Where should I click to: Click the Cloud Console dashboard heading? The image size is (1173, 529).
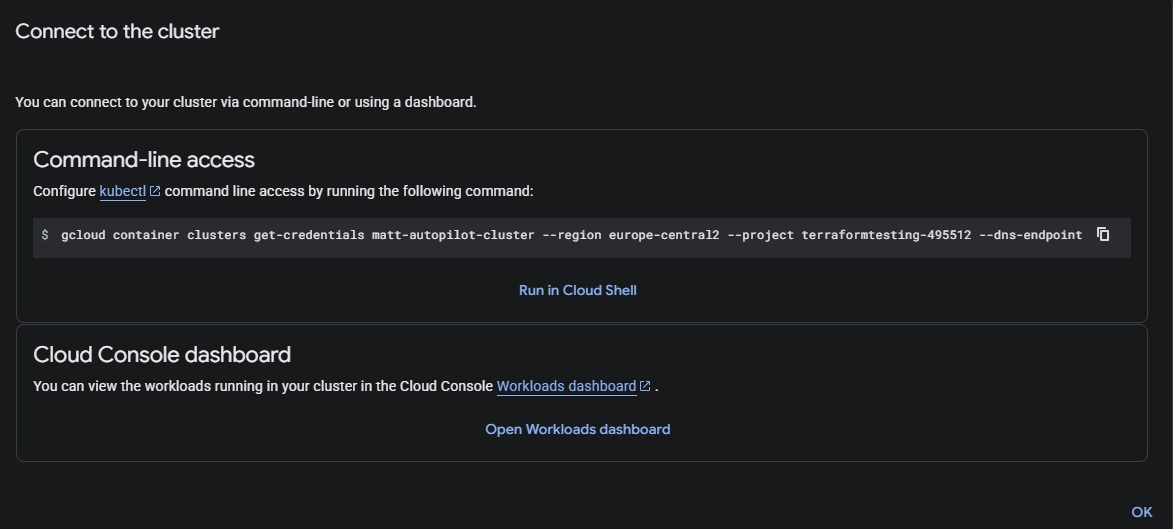pyautogui.click(x=162, y=355)
